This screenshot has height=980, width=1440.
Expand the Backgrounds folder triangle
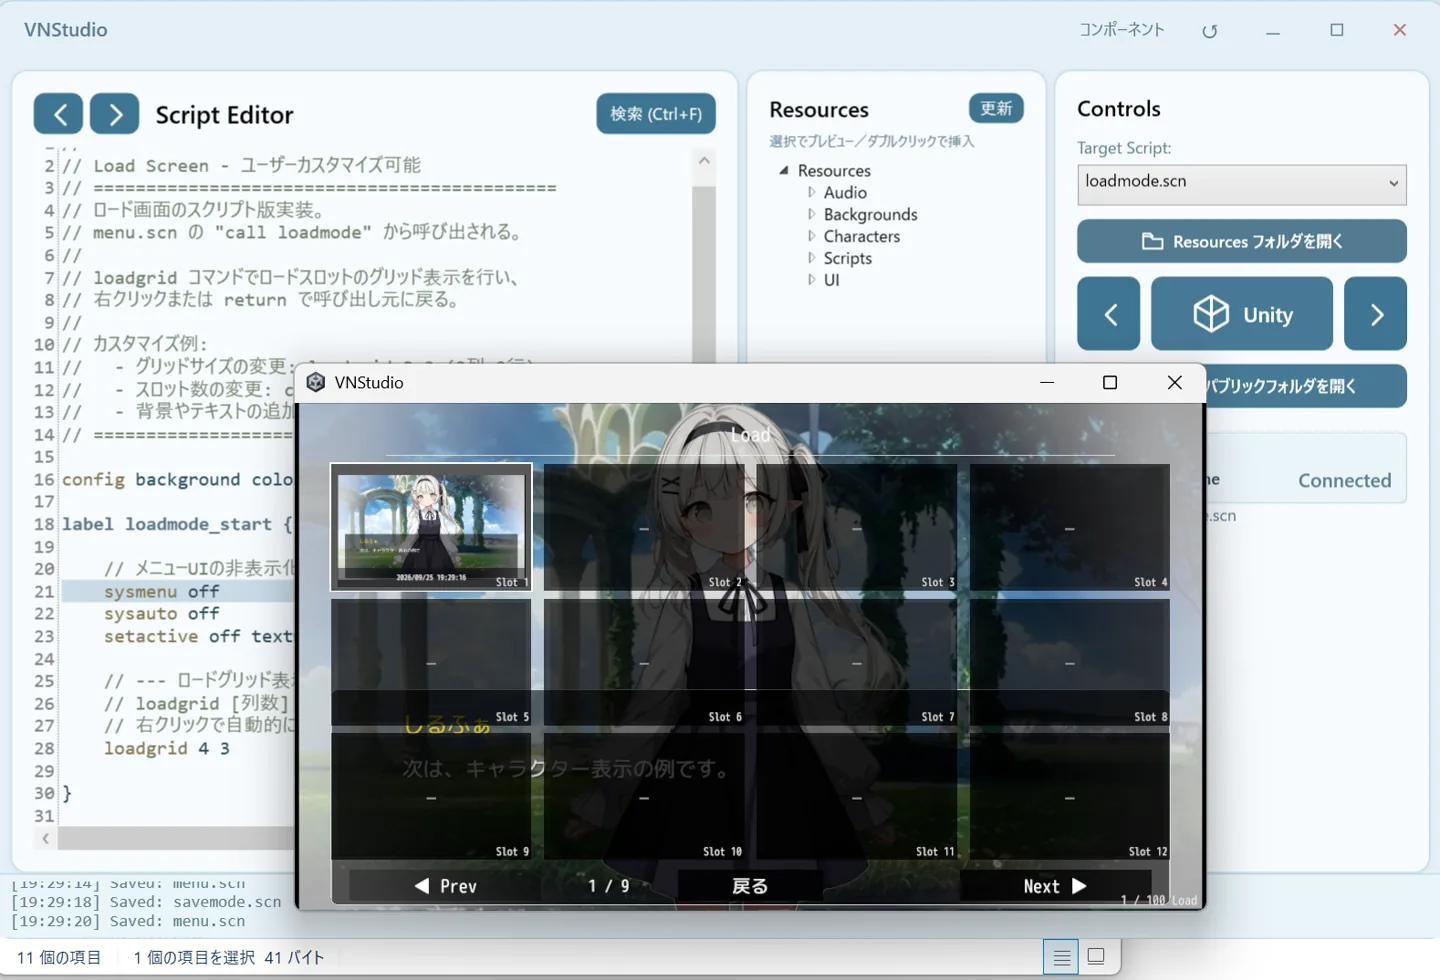coord(811,214)
